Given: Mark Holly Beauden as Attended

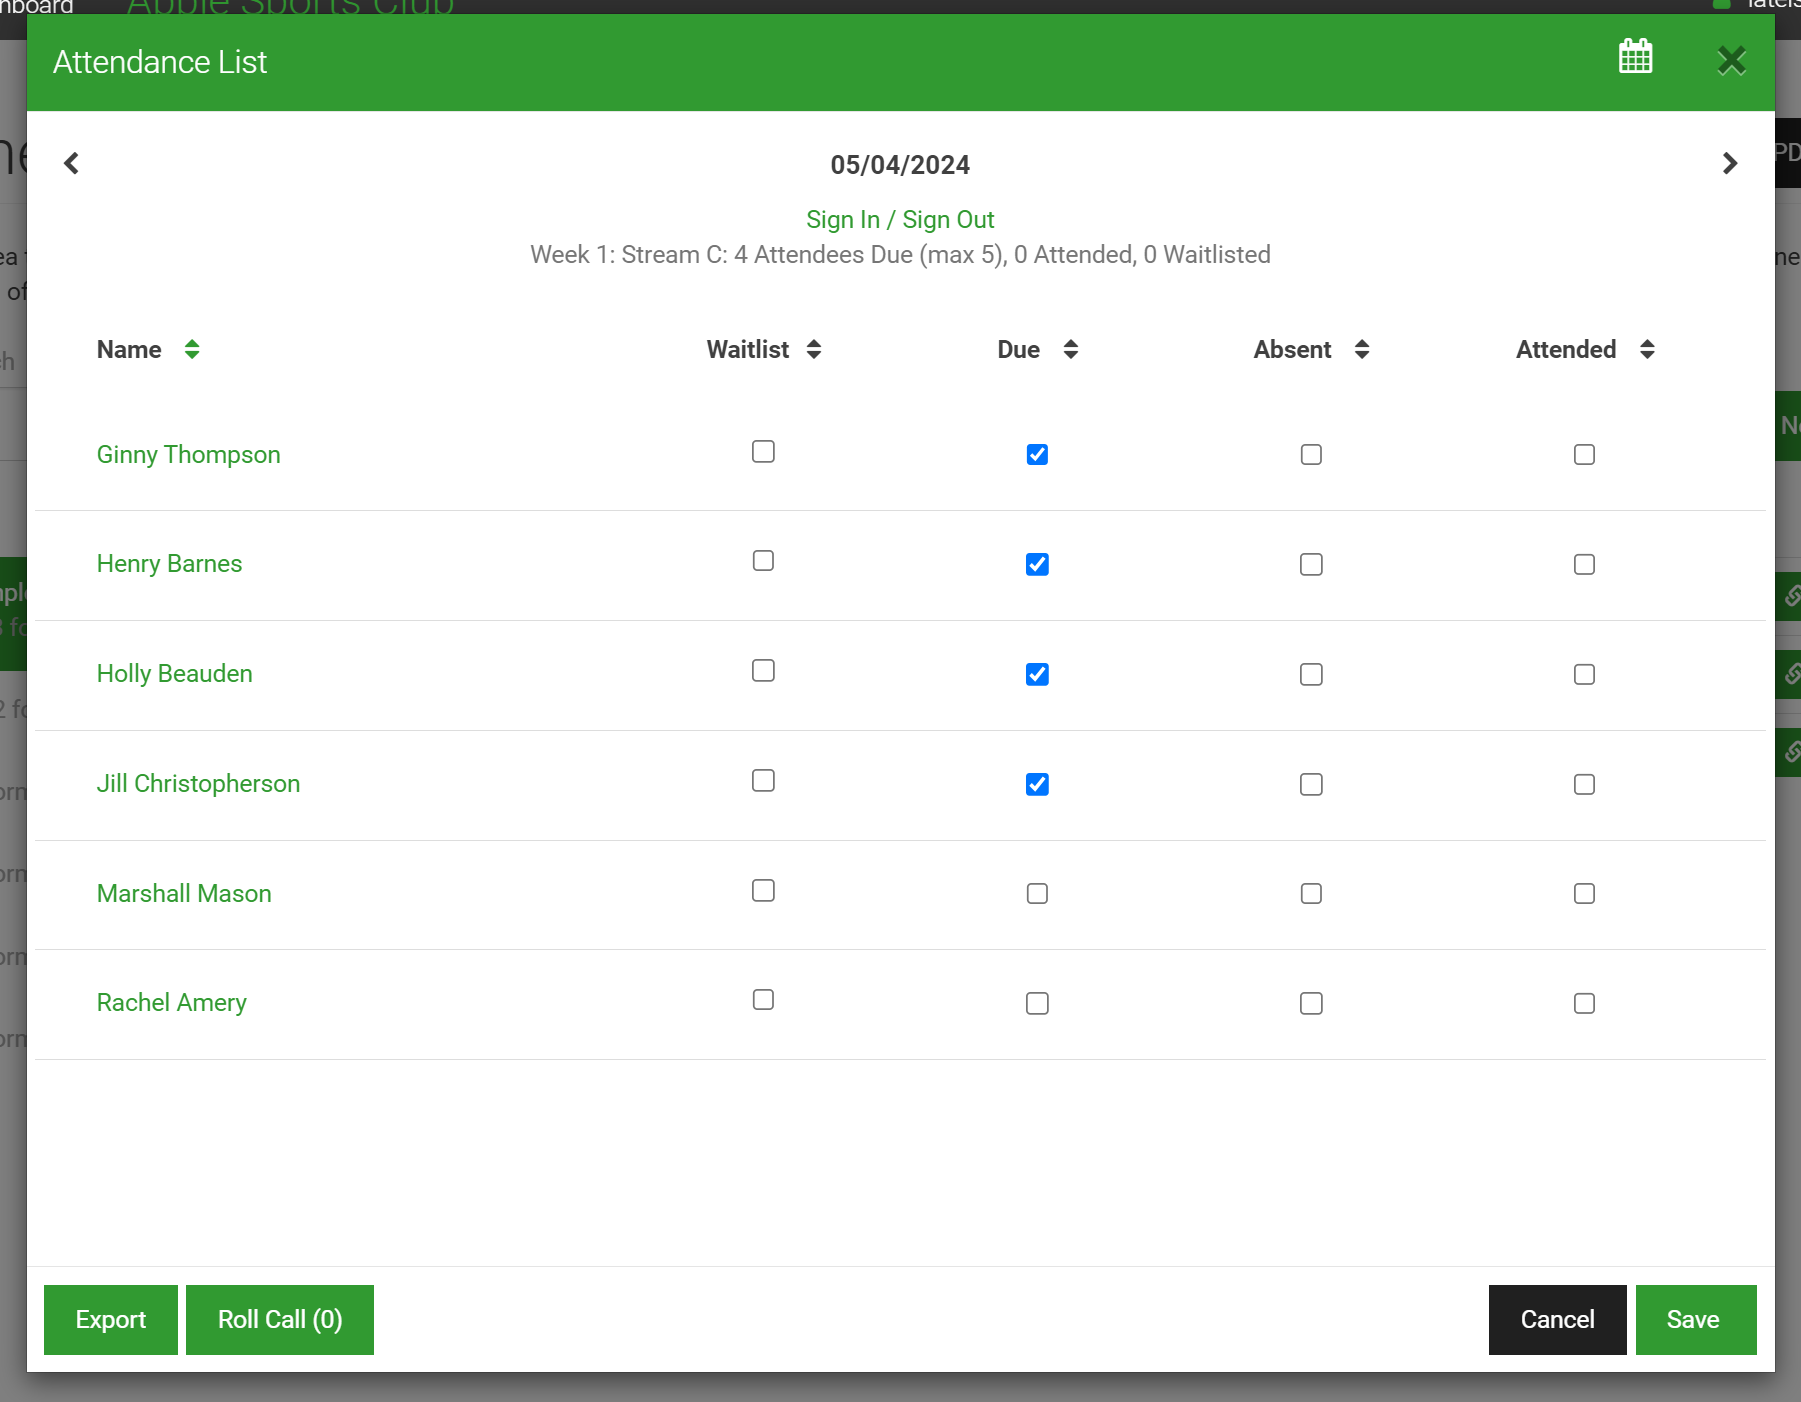Looking at the screenshot, I should click(1584, 675).
